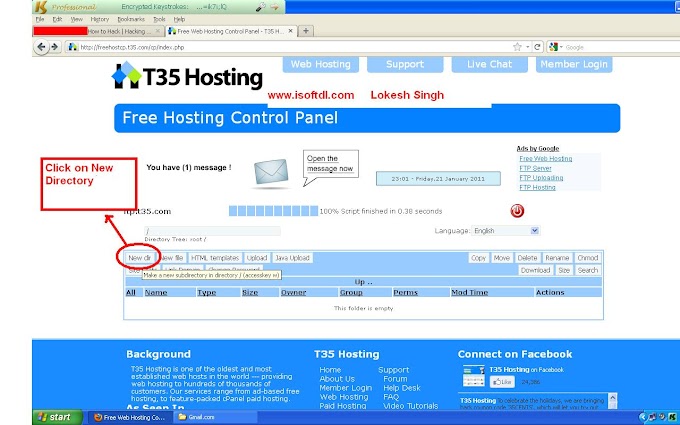
Task: Open the View menu
Action: [76, 20]
